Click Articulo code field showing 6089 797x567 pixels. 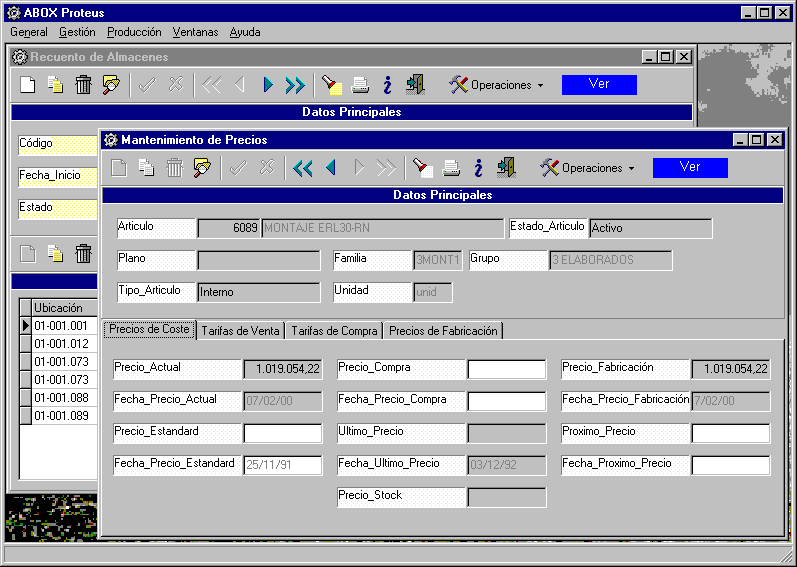[x=229, y=228]
